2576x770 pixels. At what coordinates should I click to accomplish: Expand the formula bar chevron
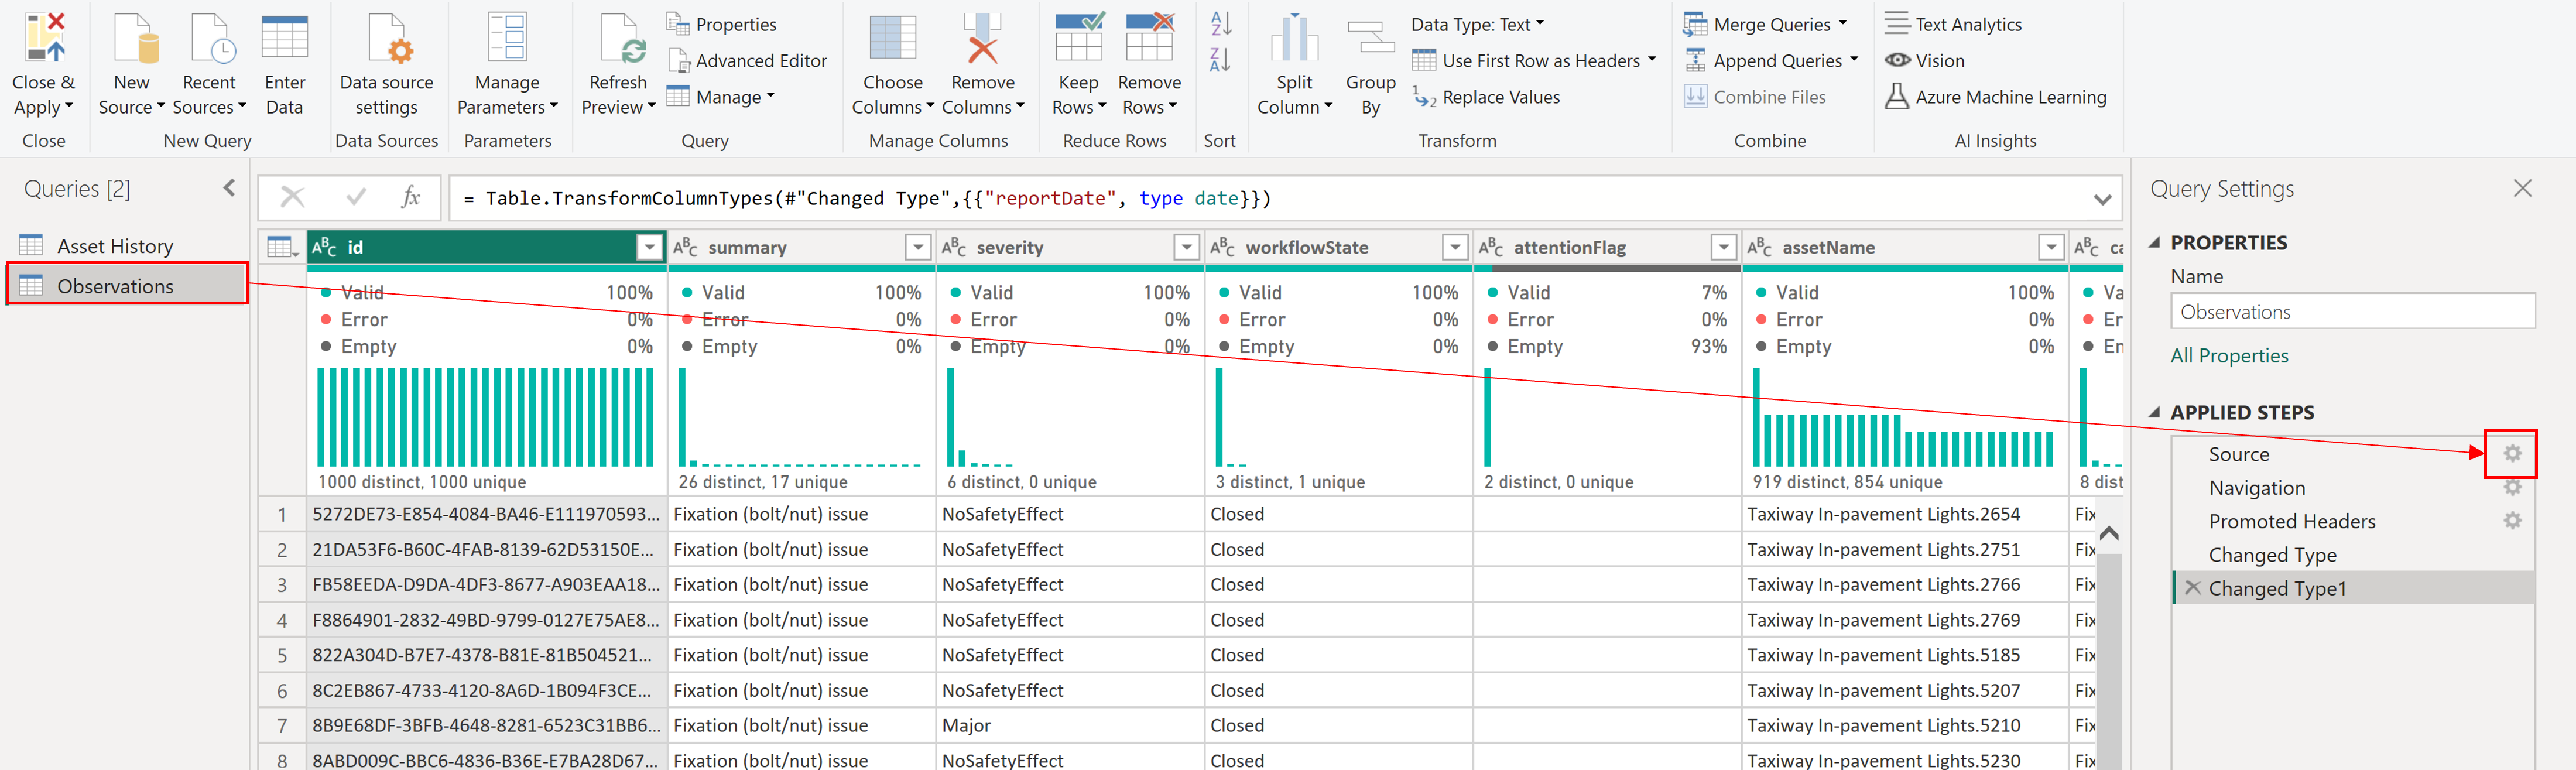point(2102,199)
